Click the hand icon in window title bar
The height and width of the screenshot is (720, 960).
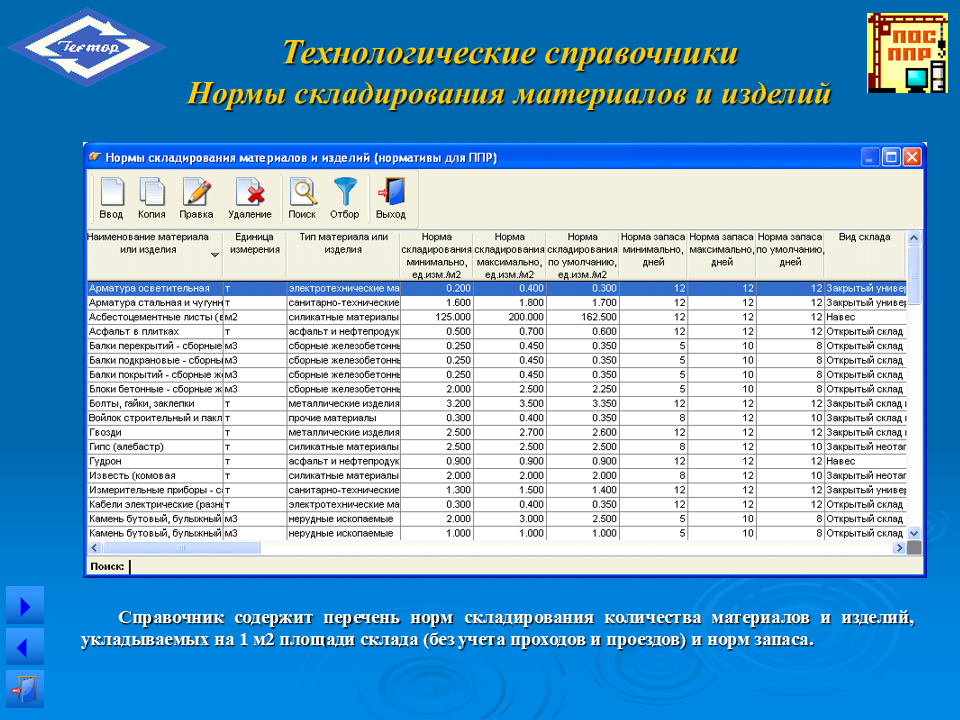(95, 157)
